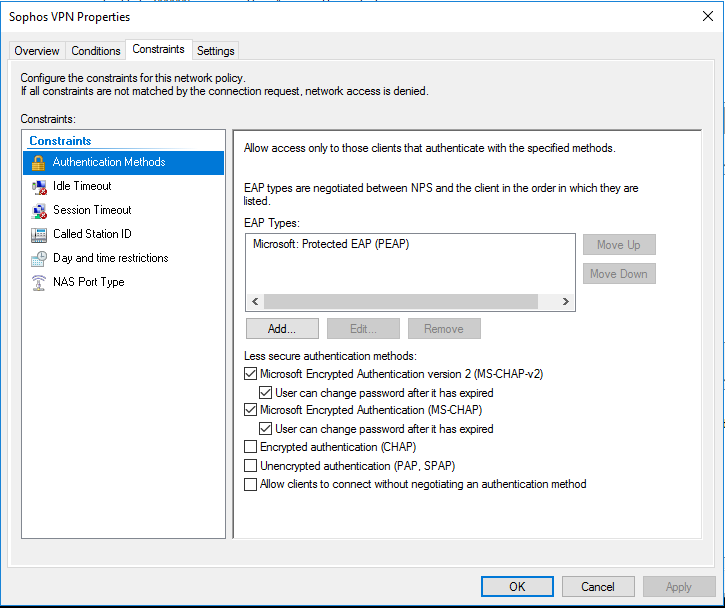725x608 pixels.
Task: Click the Add... button for EAP types
Action: (282, 329)
